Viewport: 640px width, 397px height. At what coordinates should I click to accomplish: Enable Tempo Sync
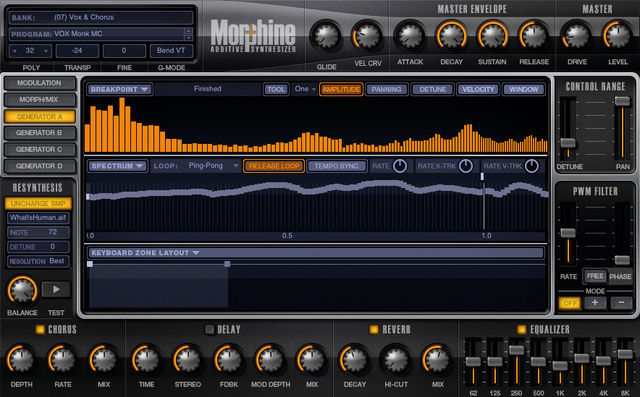pyautogui.click(x=337, y=166)
